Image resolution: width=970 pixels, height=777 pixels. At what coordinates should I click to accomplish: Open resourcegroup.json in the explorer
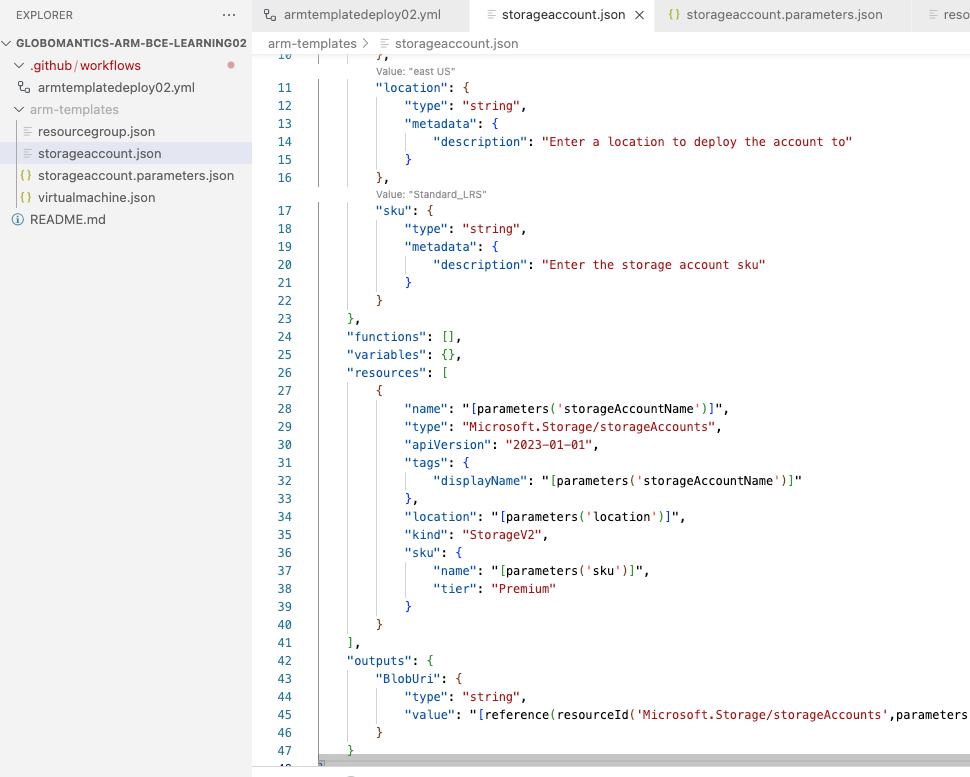click(x=97, y=132)
